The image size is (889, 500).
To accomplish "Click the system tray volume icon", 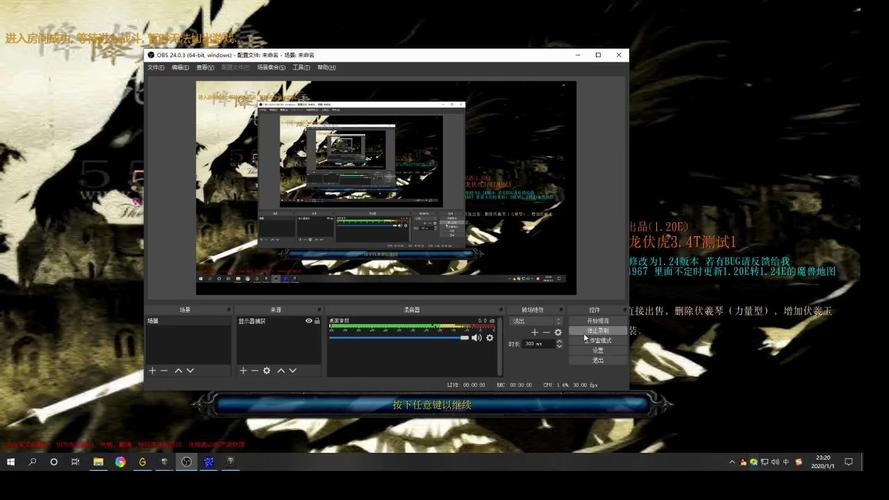I will tap(775, 462).
